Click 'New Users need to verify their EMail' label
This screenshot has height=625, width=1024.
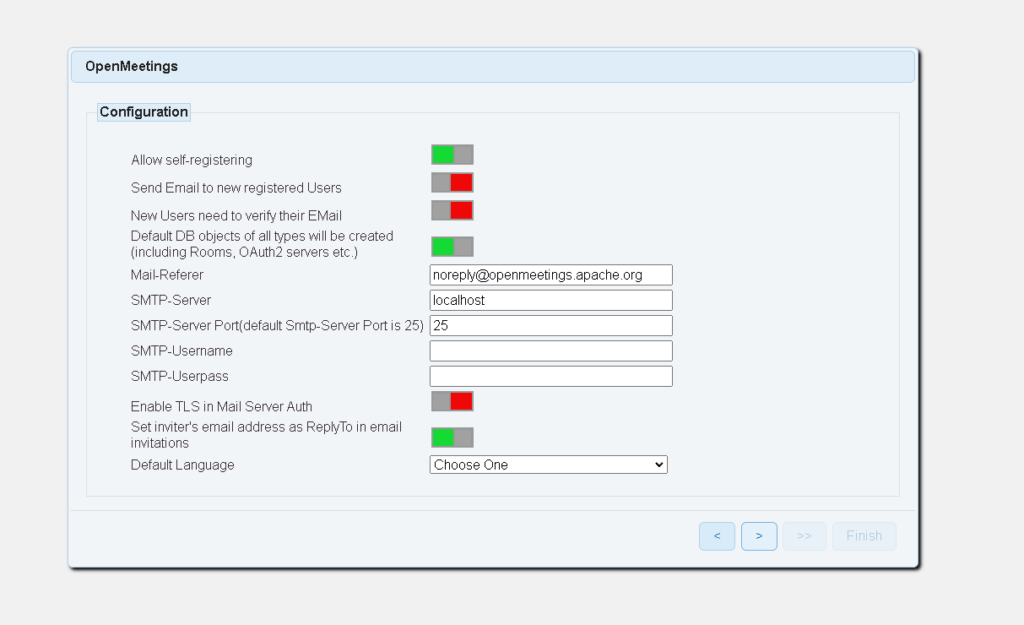236,216
